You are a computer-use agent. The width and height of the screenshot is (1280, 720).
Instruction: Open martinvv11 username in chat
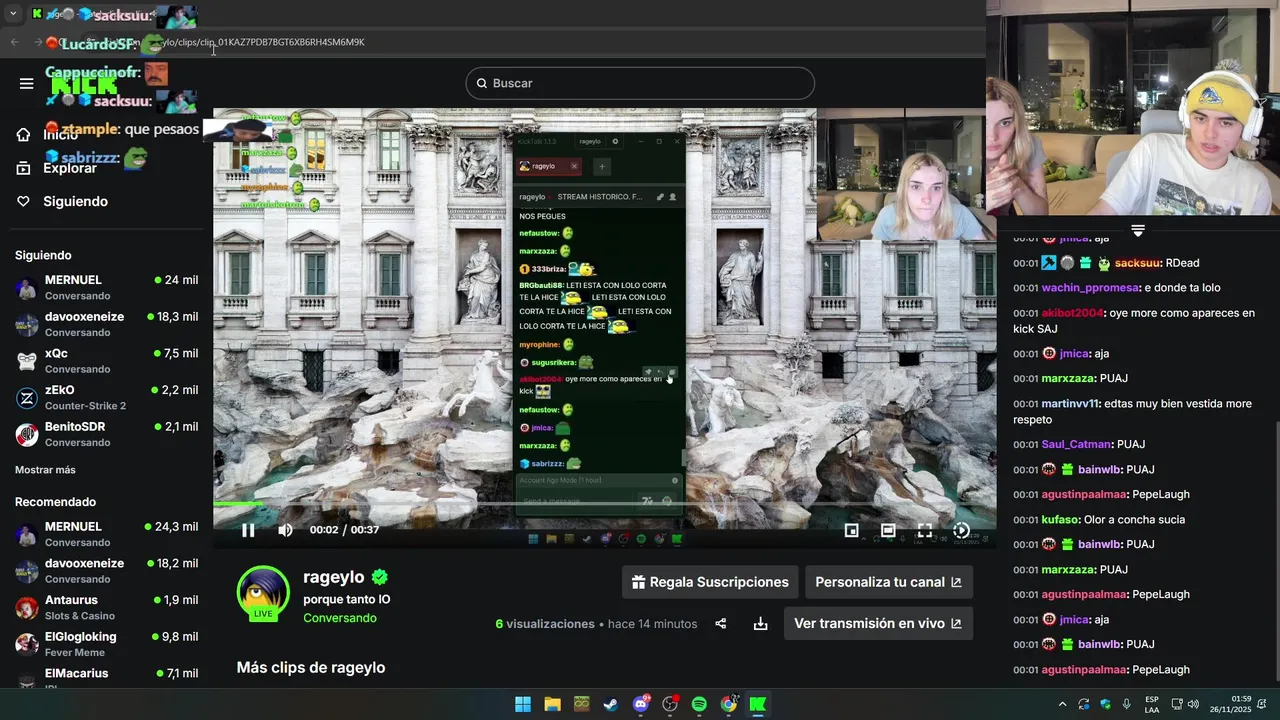(x=1070, y=404)
